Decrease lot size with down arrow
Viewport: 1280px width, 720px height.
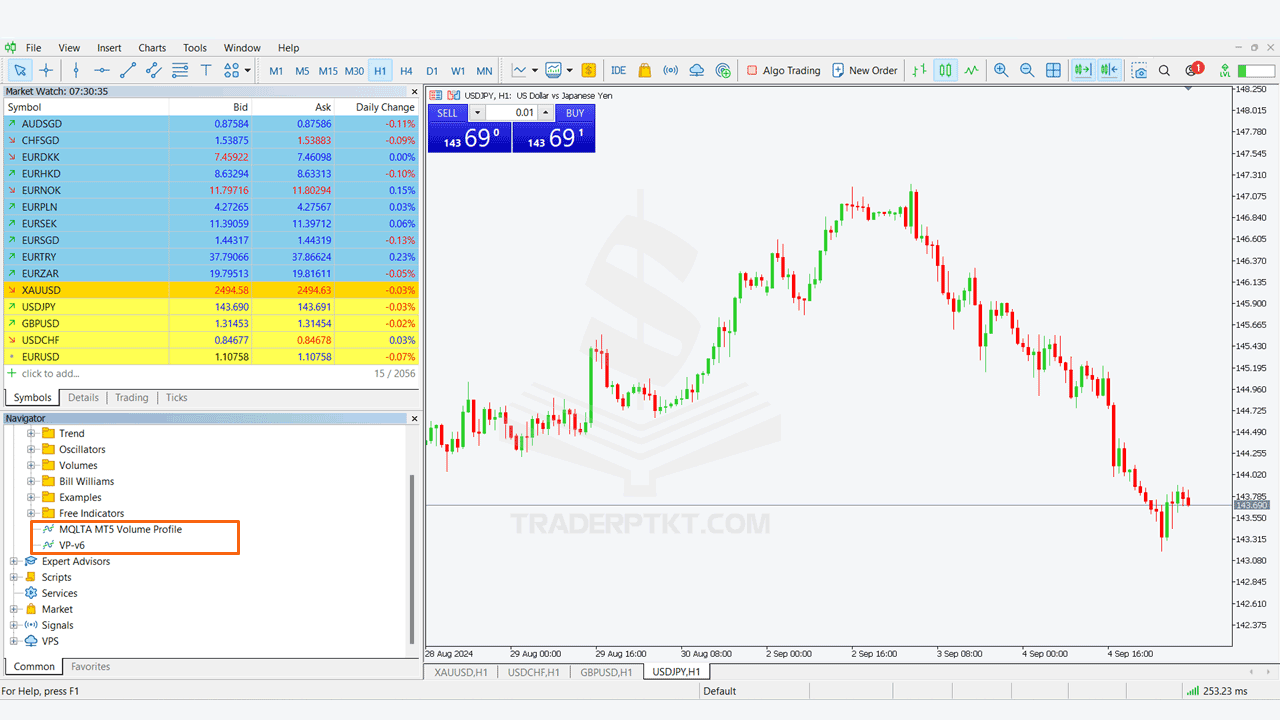477,113
